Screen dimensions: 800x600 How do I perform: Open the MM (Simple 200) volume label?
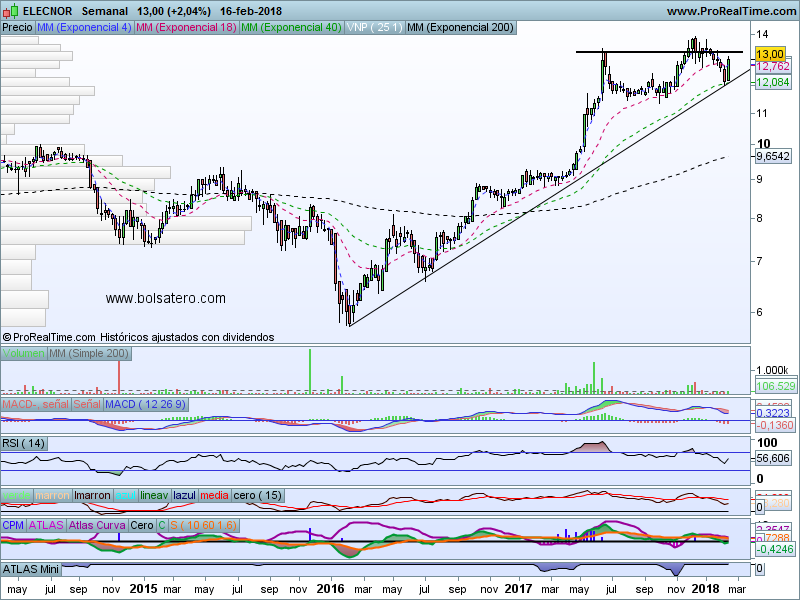tap(89, 354)
